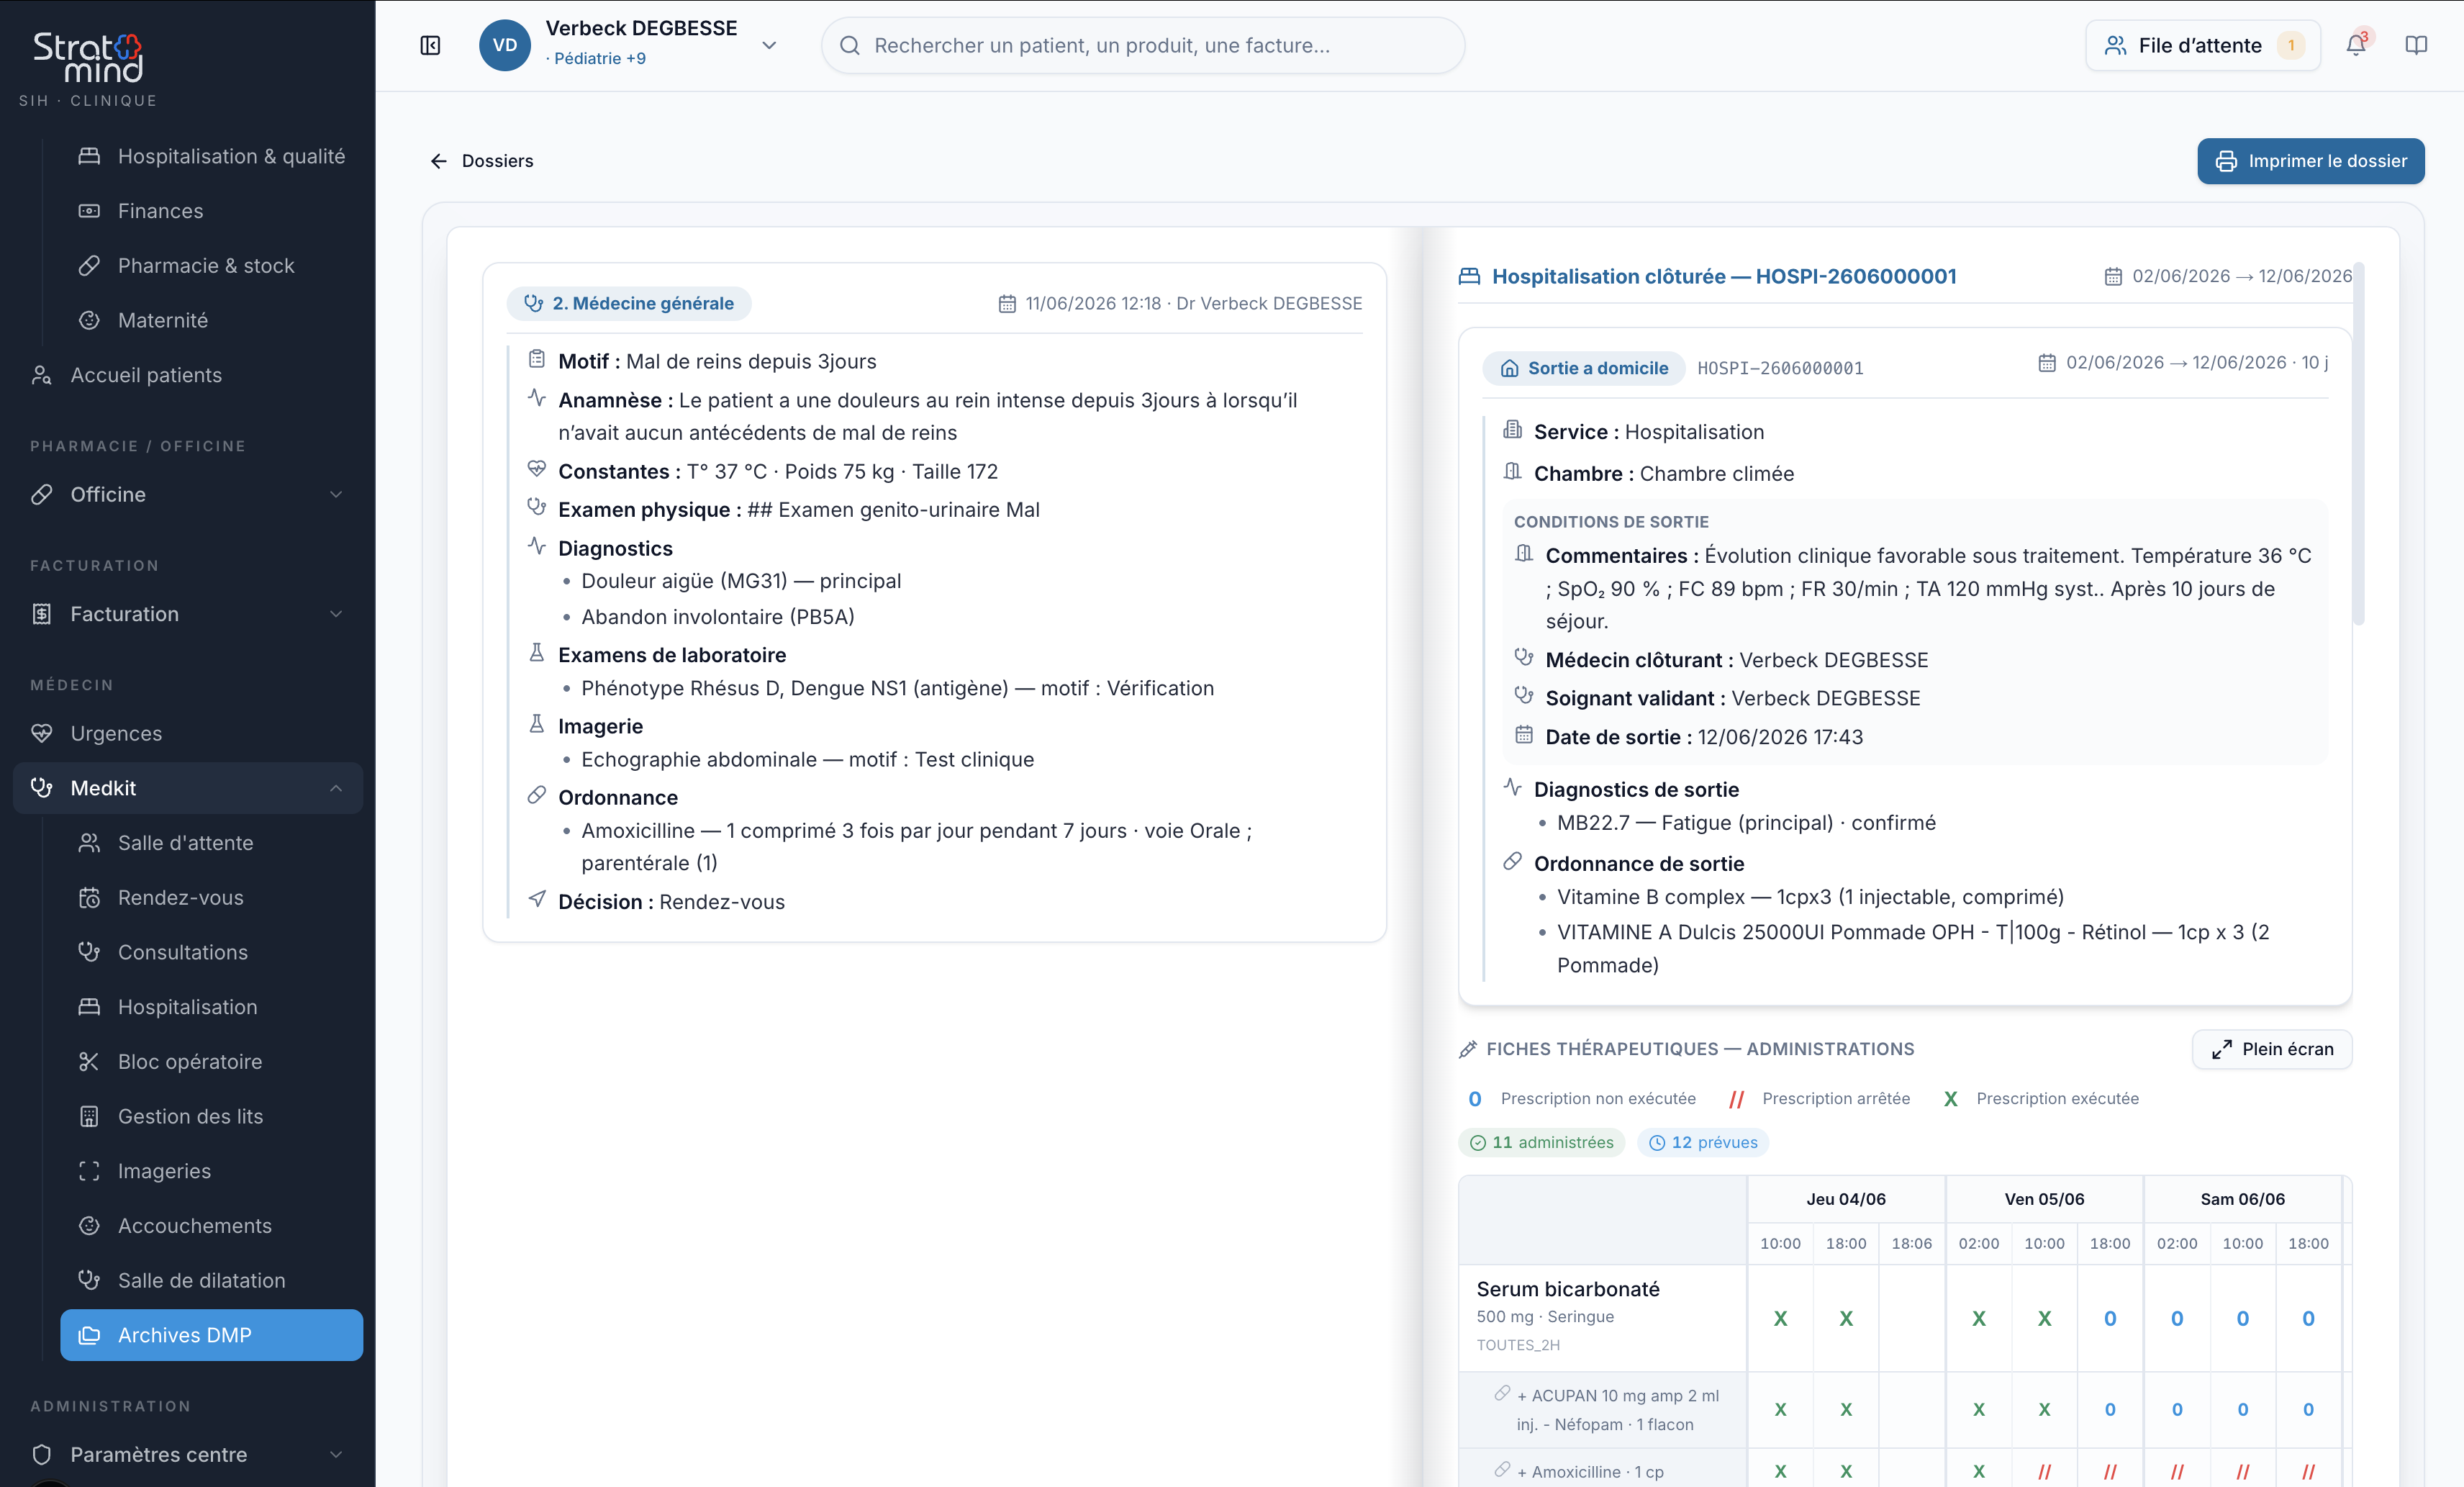Open Salle de dilatation in the sidebar

click(211, 1280)
